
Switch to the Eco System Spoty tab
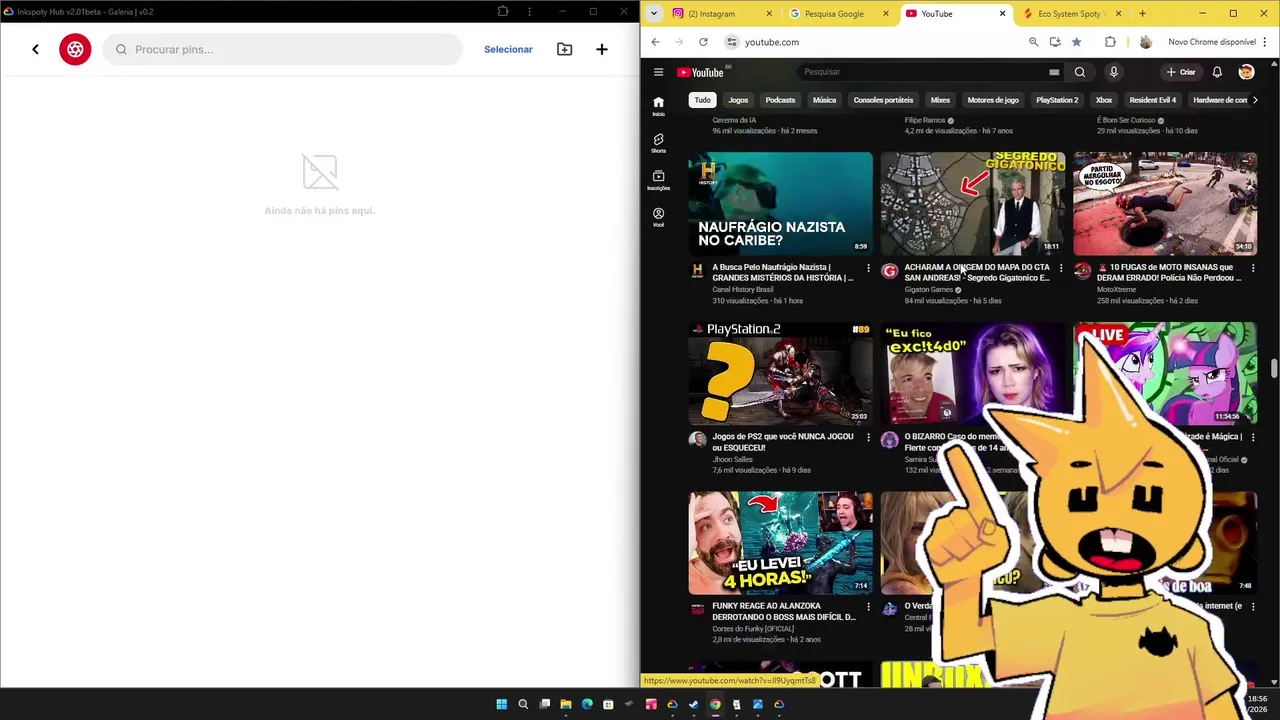(1070, 14)
